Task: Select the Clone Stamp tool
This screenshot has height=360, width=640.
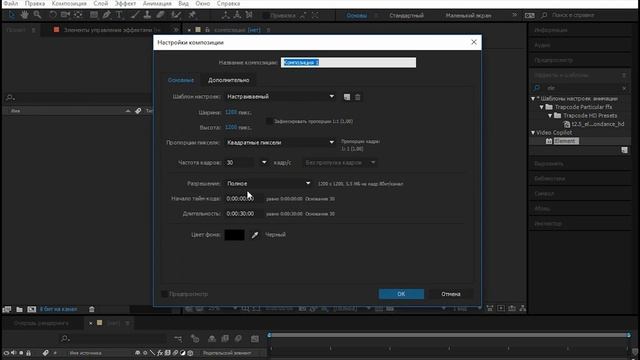Action: 147,15
